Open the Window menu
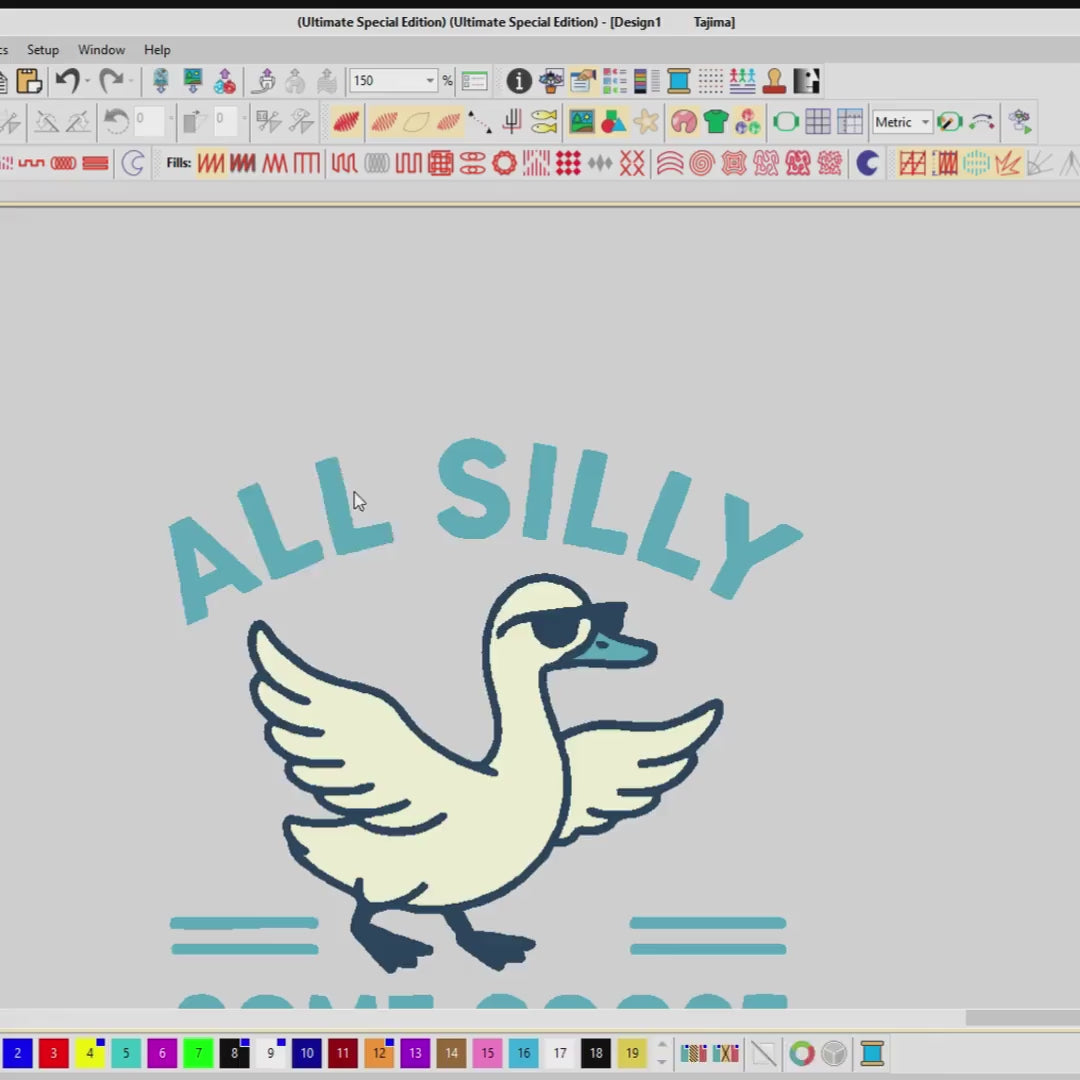This screenshot has width=1080, height=1080. pyautogui.click(x=101, y=49)
